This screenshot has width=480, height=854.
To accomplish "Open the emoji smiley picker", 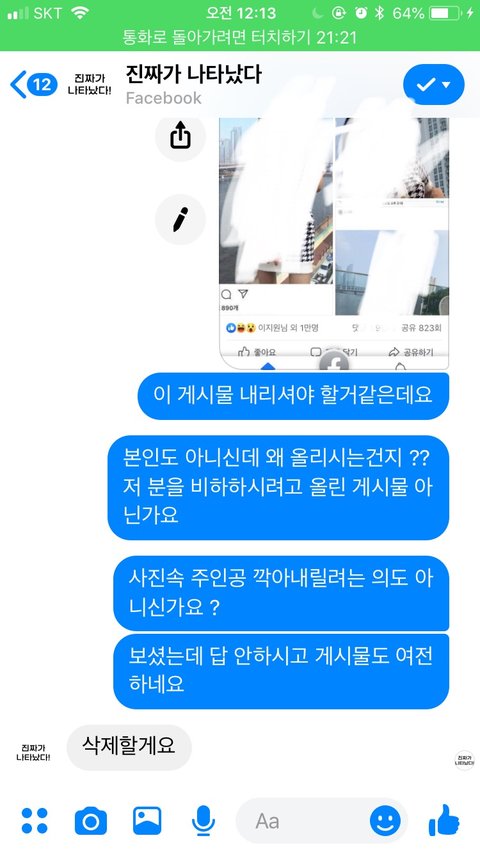I will pos(385,821).
